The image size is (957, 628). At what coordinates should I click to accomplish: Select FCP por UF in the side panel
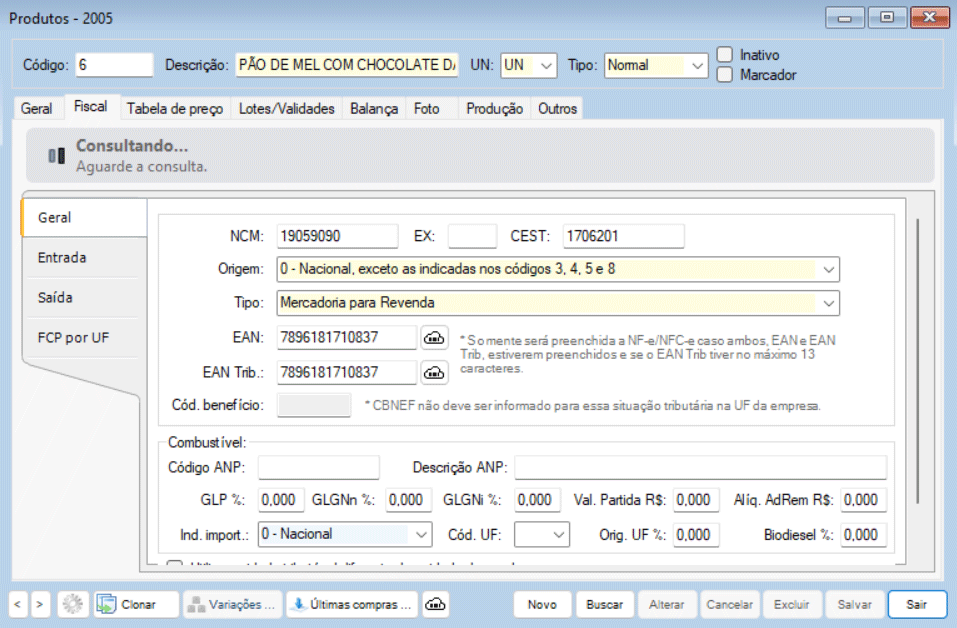pyautogui.click(x=81, y=337)
